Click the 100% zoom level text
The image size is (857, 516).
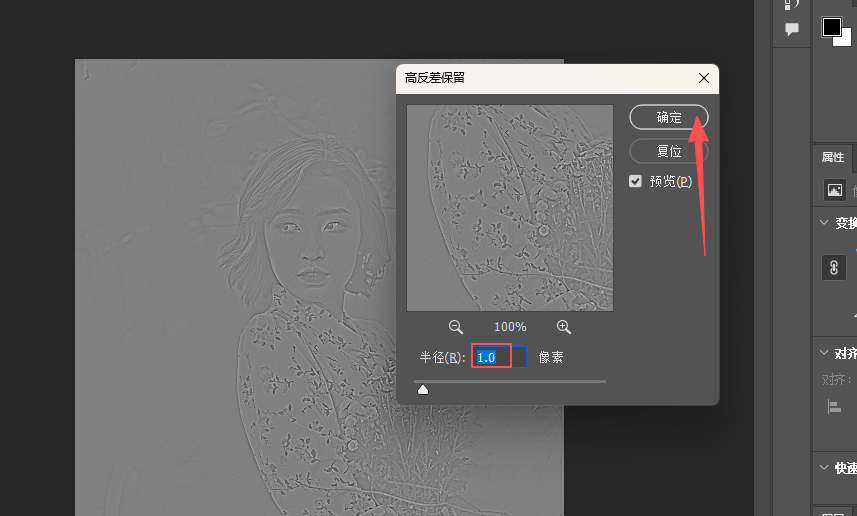click(x=510, y=327)
